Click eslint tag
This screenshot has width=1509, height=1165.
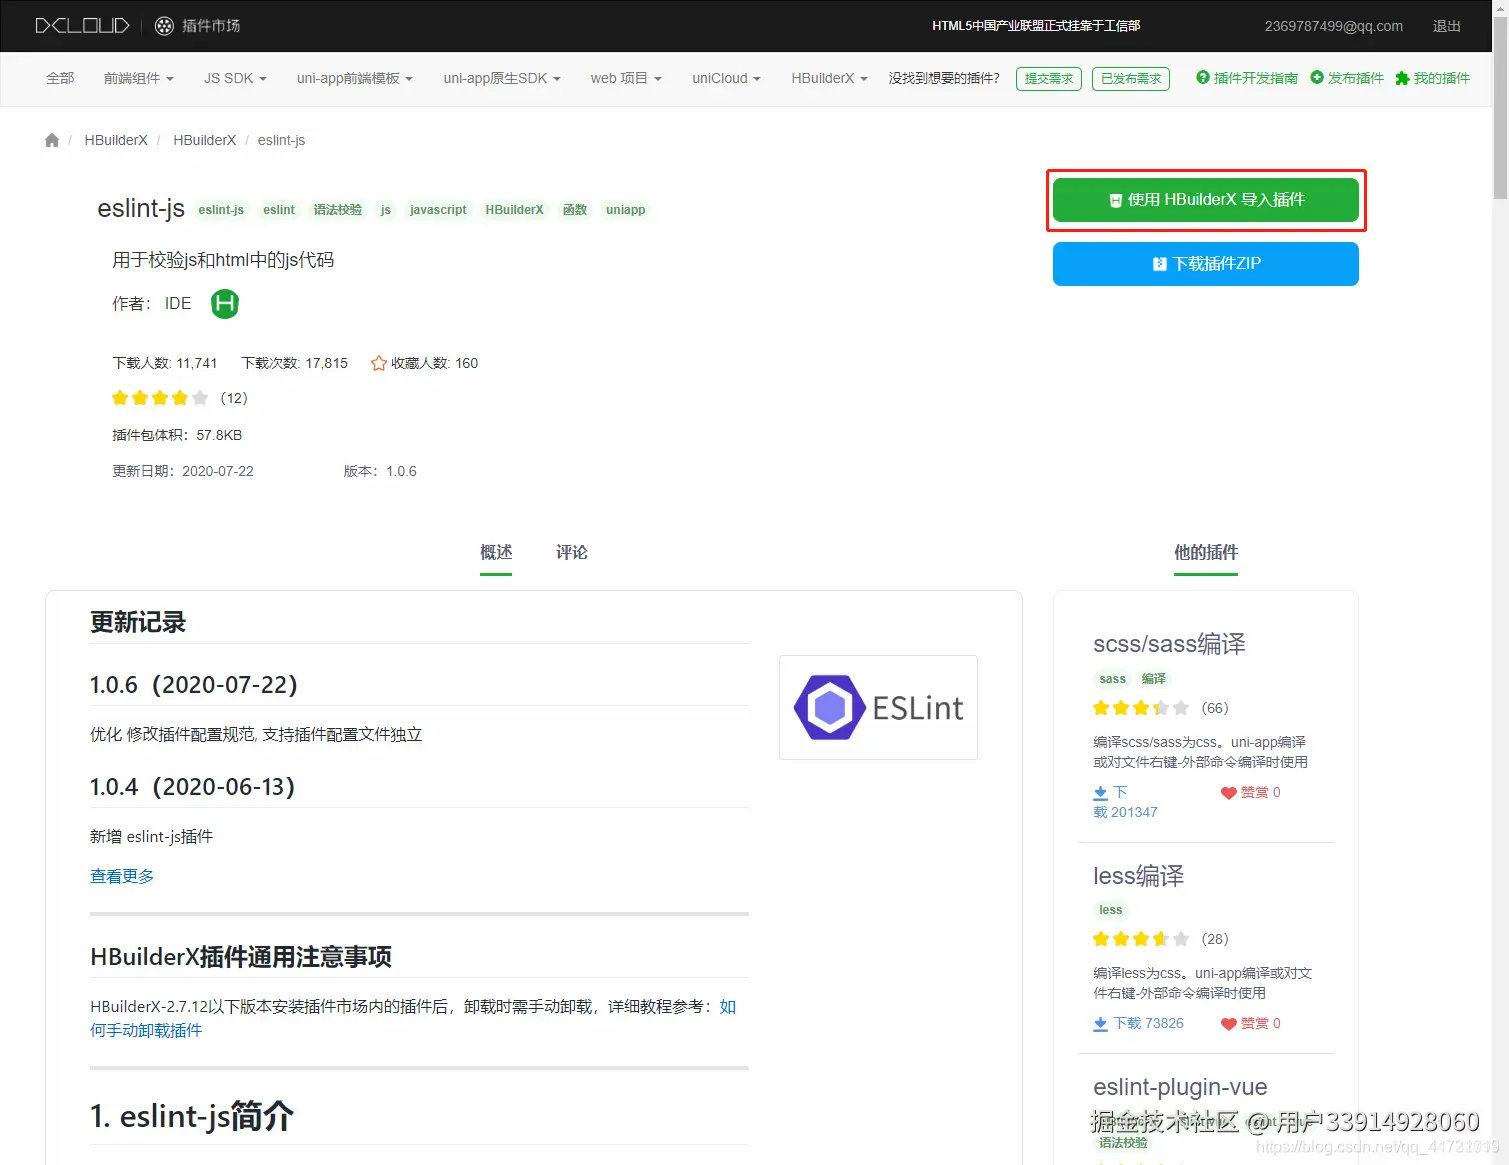point(279,210)
